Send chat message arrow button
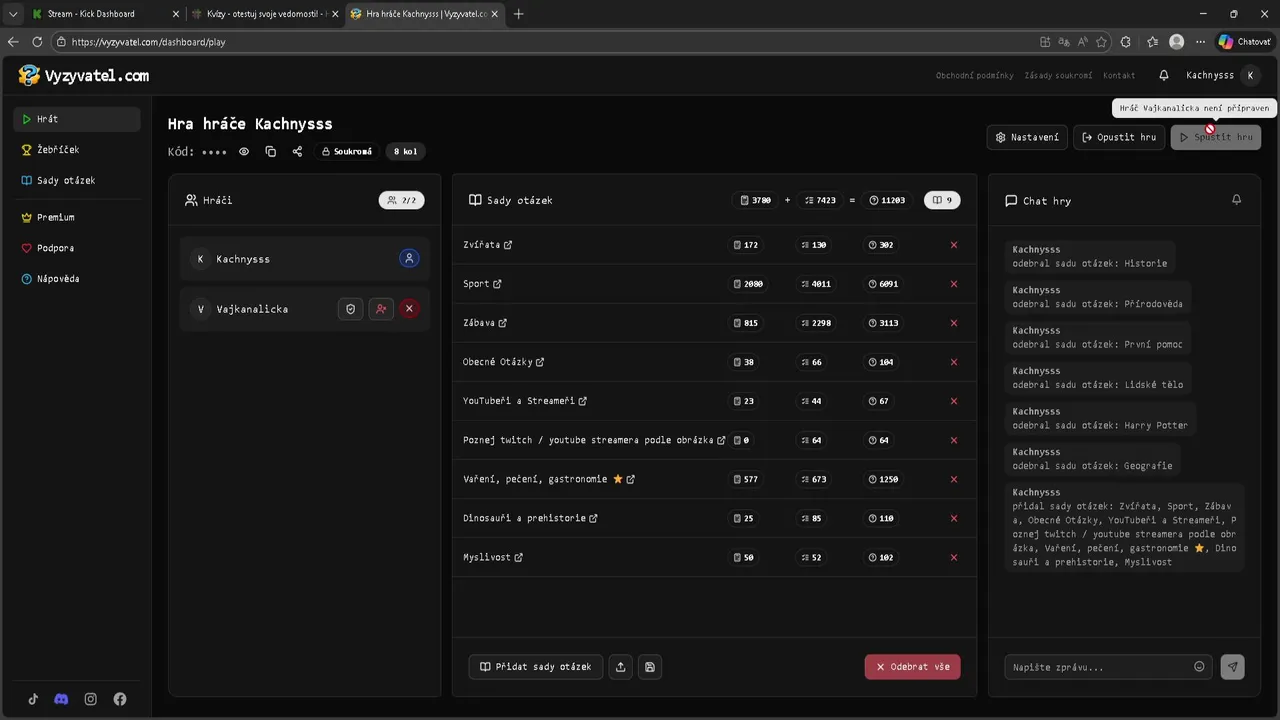The image size is (1280, 720). point(1233,667)
